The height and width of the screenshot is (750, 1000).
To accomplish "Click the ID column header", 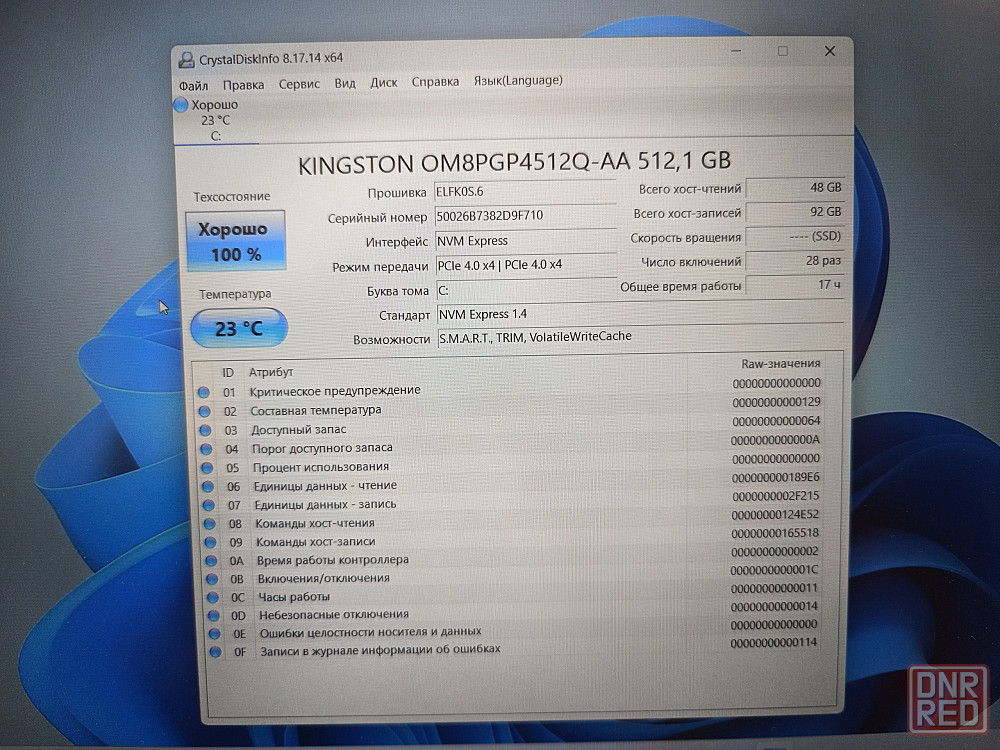I will 228,372.
